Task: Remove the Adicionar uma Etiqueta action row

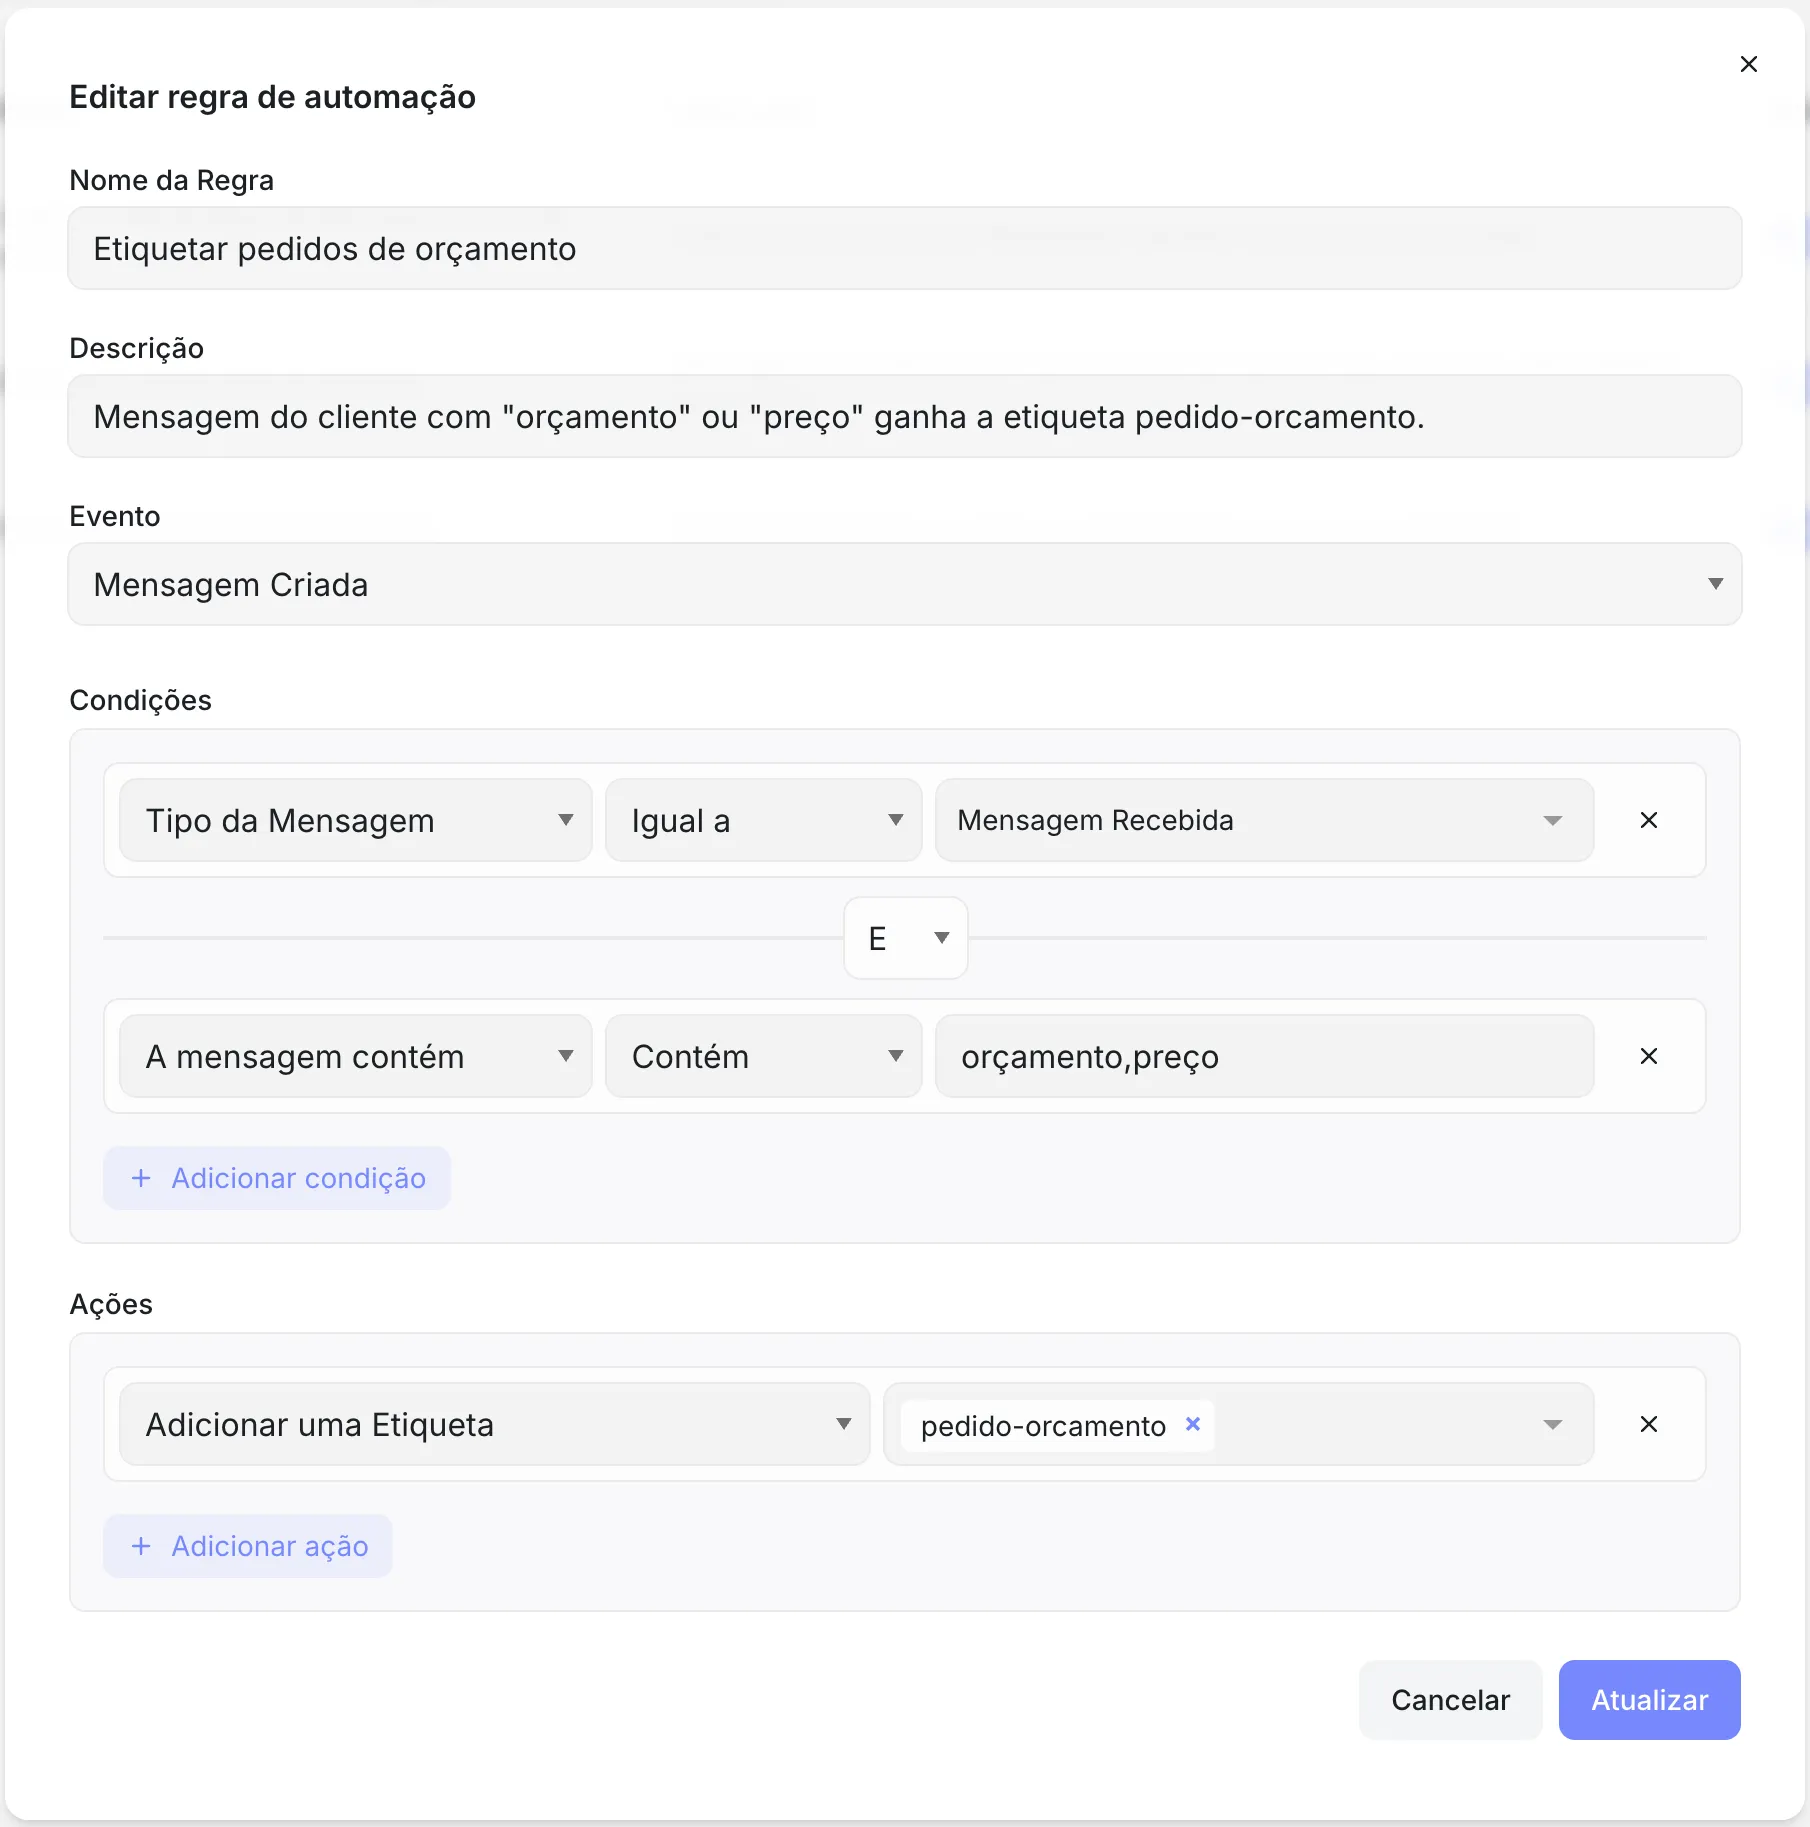Action: point(1649,1424)
